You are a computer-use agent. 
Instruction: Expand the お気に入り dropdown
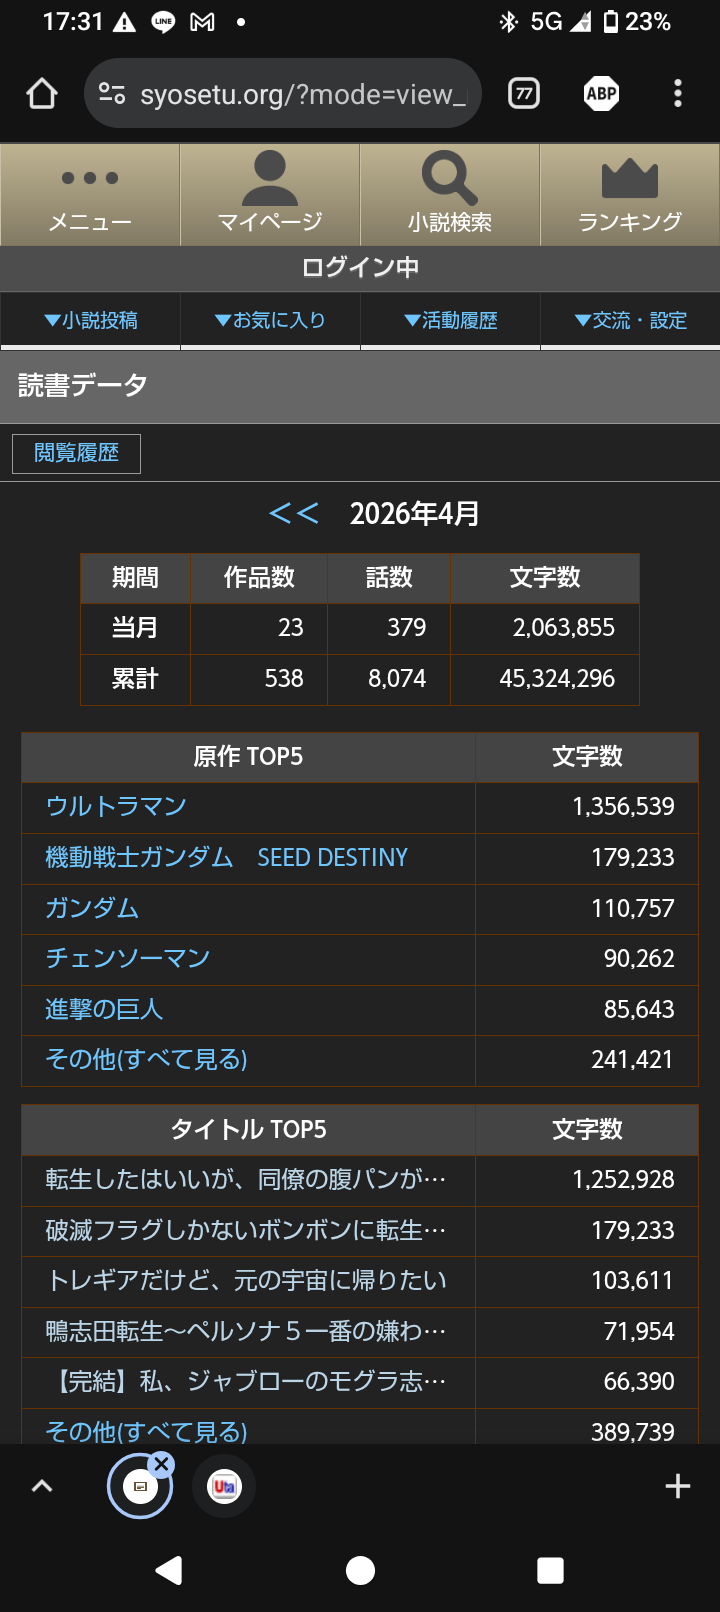pyautogui.click(x=270, y=320)
